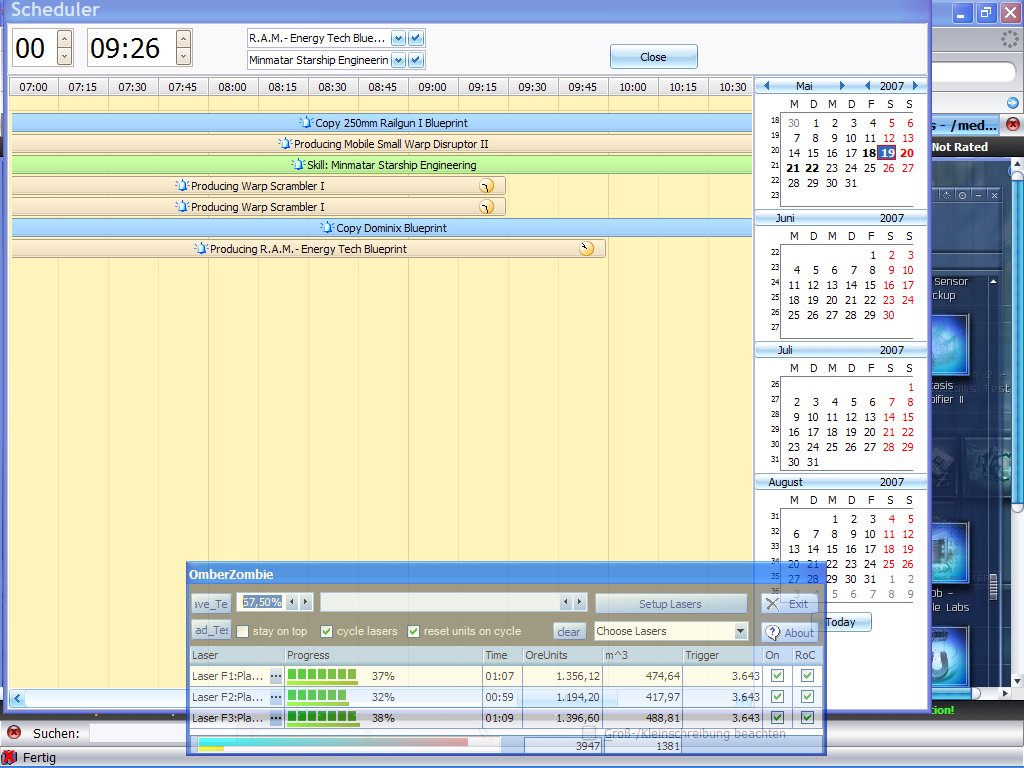The image size is (1024, 768).
Task: Go to the previous month in the calendar
Action: (767, 86)
